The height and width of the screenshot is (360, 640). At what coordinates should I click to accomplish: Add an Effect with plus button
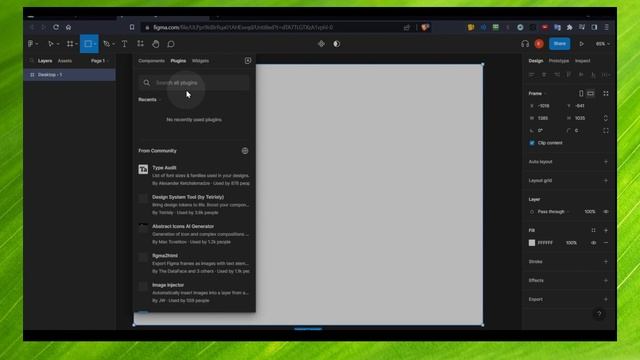606,280
